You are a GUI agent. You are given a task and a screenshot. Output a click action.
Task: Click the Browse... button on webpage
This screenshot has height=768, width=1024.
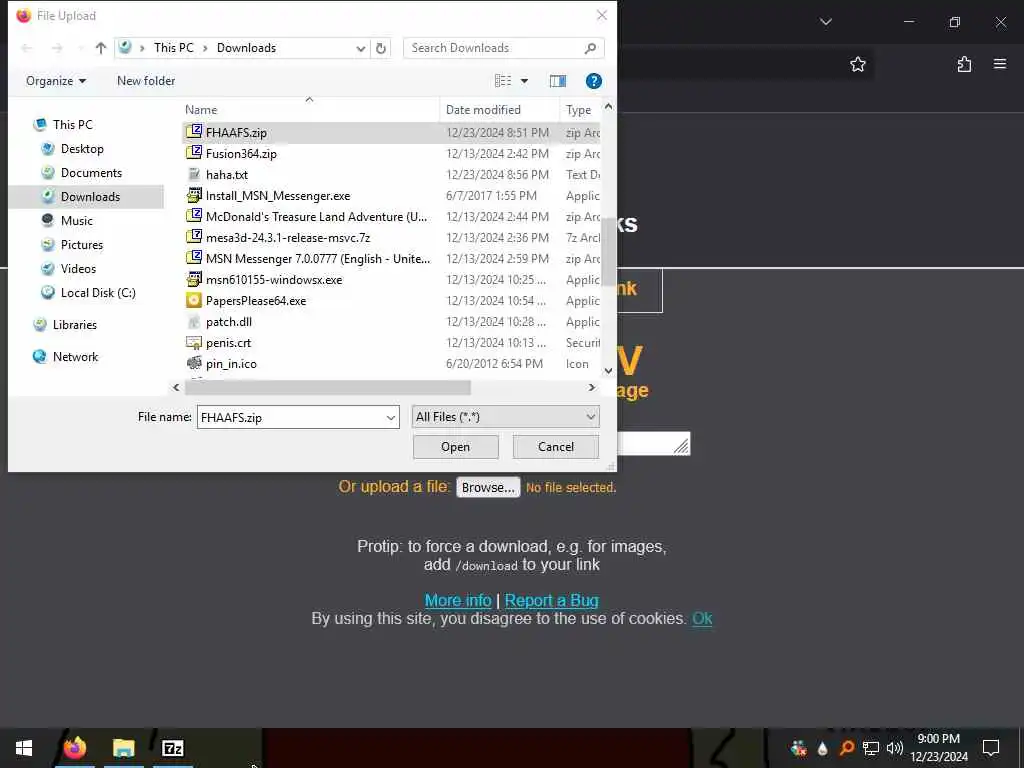488,487
